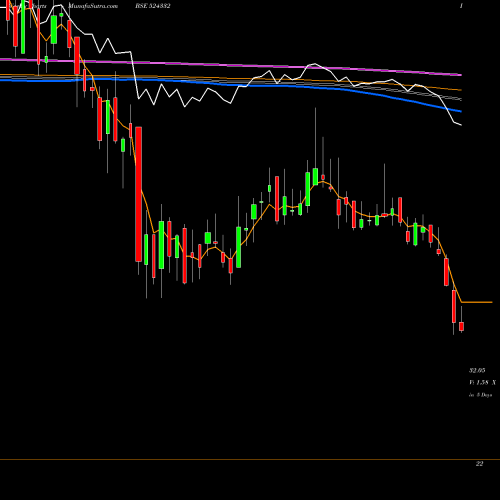Click the 32.05 price value
500x500 pixels.
tap(477, 370)
